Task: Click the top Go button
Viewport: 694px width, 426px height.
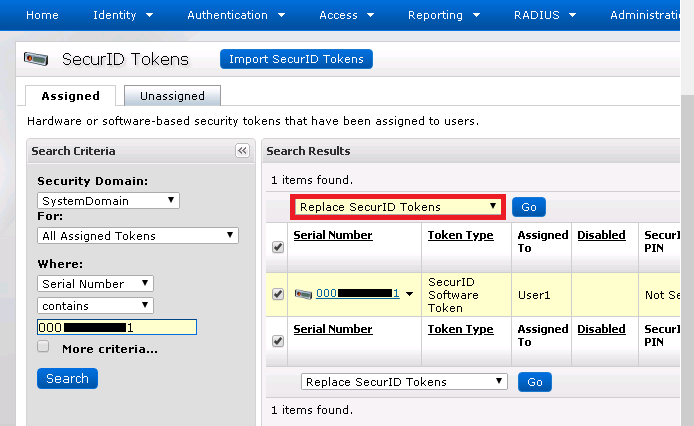Action: 529,207
